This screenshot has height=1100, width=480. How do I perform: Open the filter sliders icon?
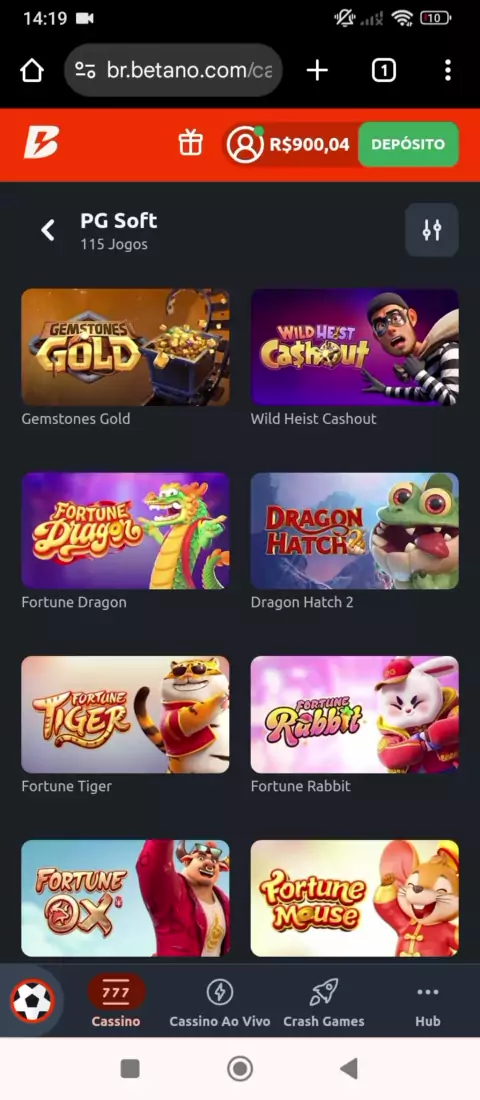[432, 229]
